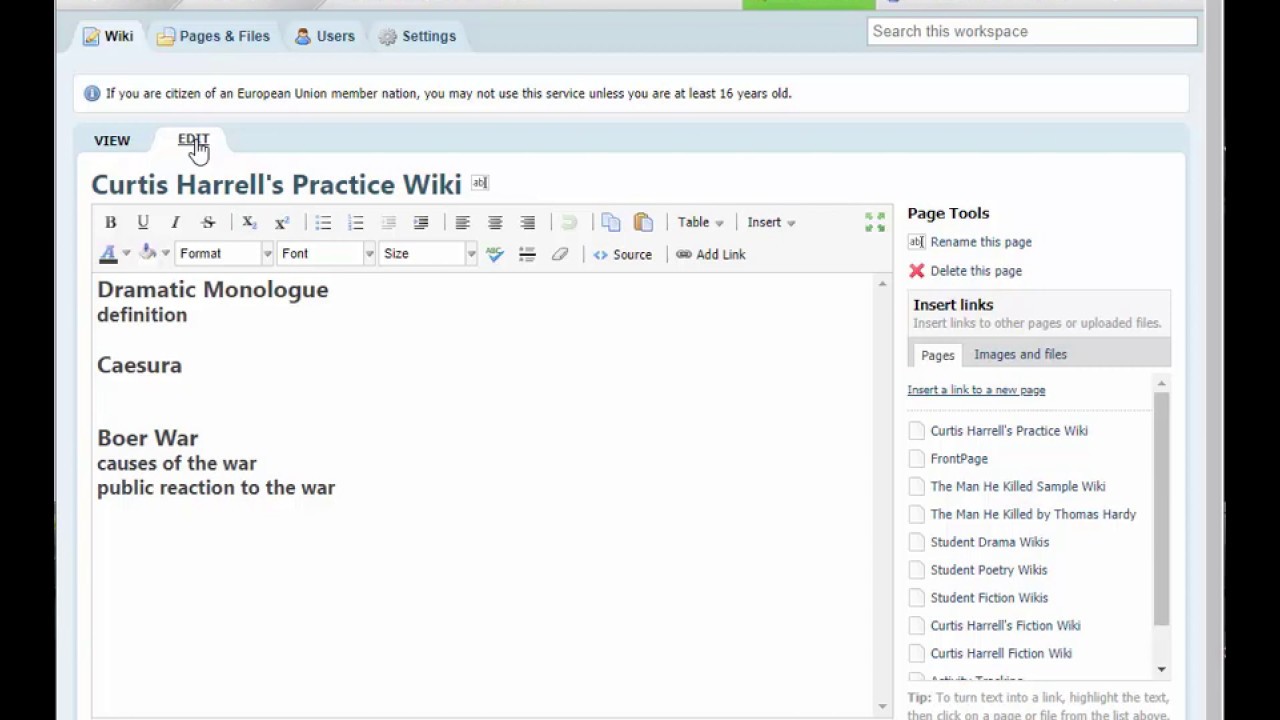
Task: Click the 'Boer War' heading text
Action: pos(148,438)
